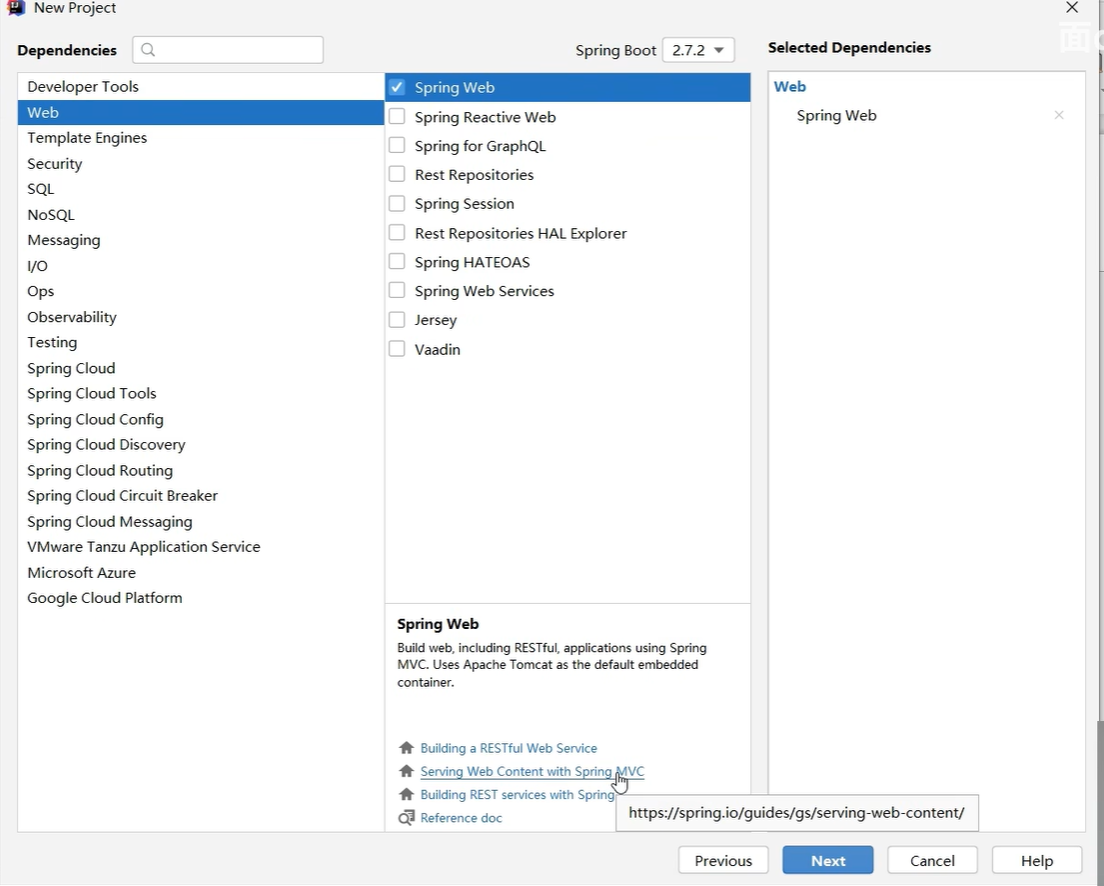Enable Spring Web Services checkbox
The image size is (1104, 886).
(397, 290)
